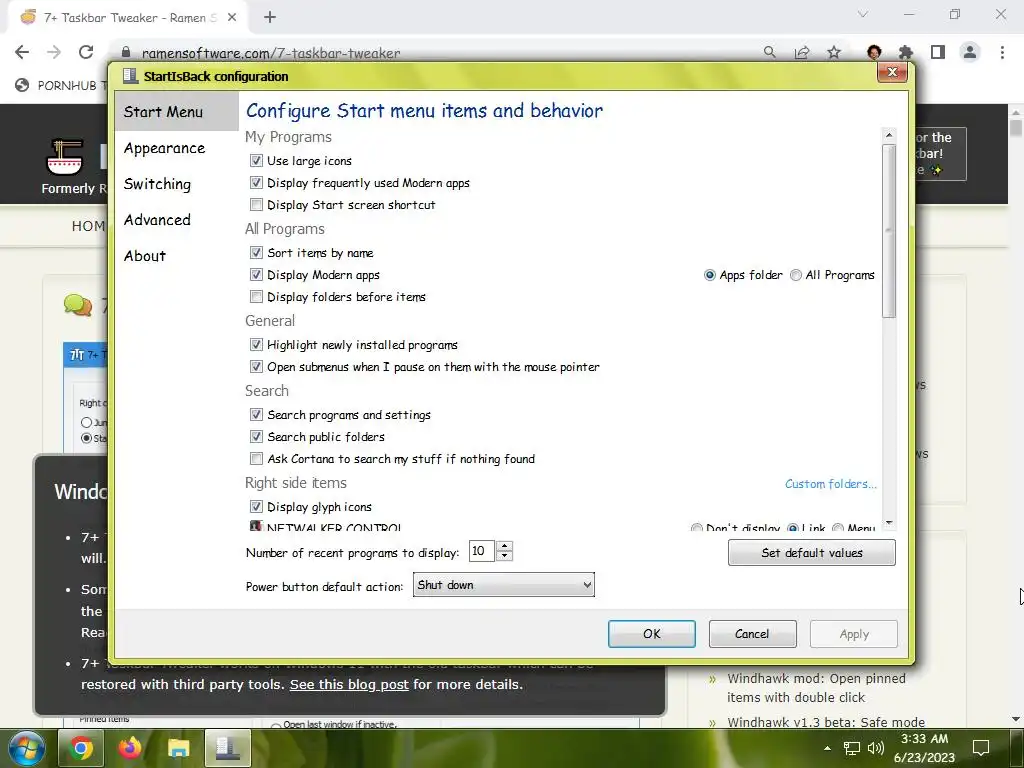The width and height of the screenshot is (1024, 768).
Task: Click the site lock icon
Action: [x=126, y=53]
